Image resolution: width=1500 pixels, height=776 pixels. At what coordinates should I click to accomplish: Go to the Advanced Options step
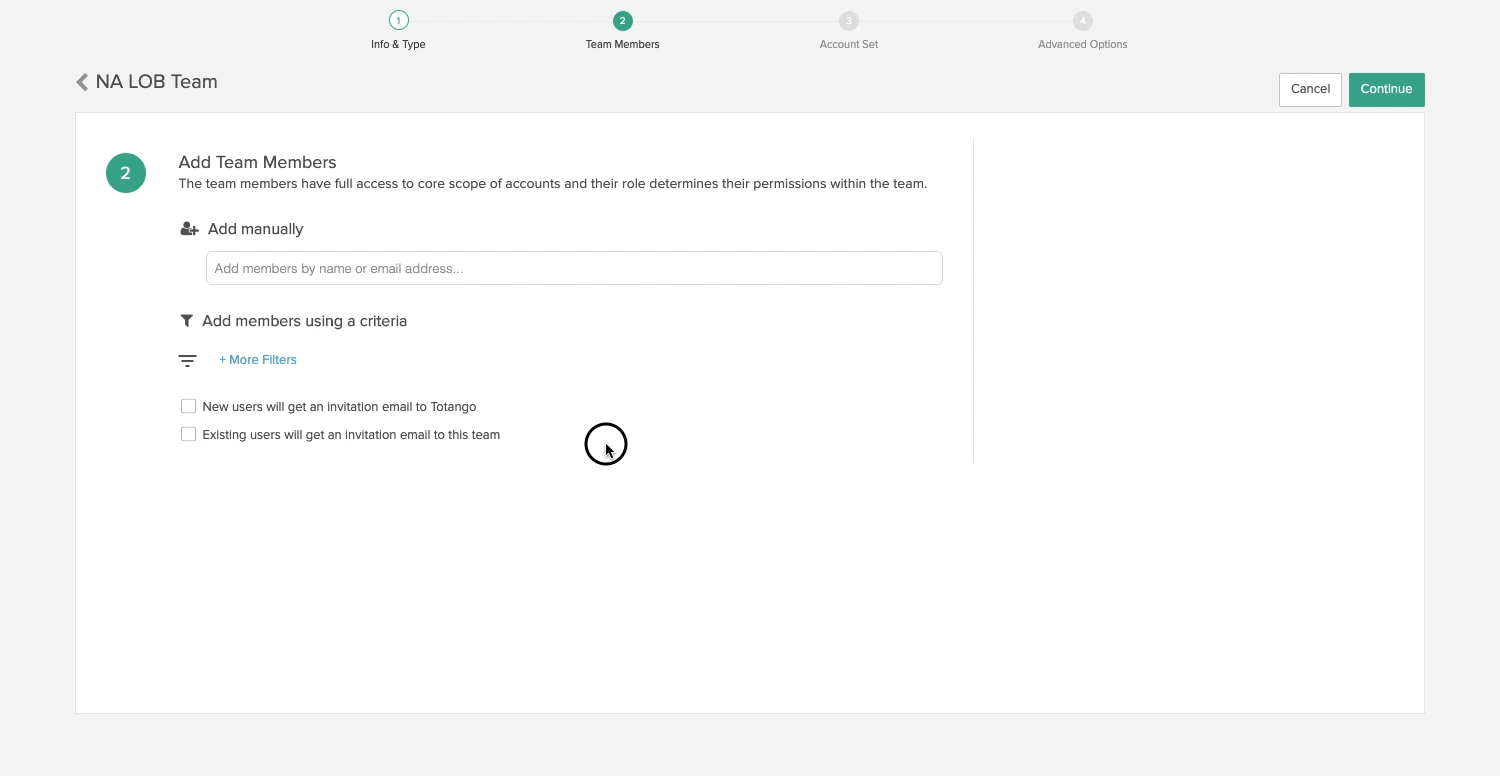(x=1082, y=44)
